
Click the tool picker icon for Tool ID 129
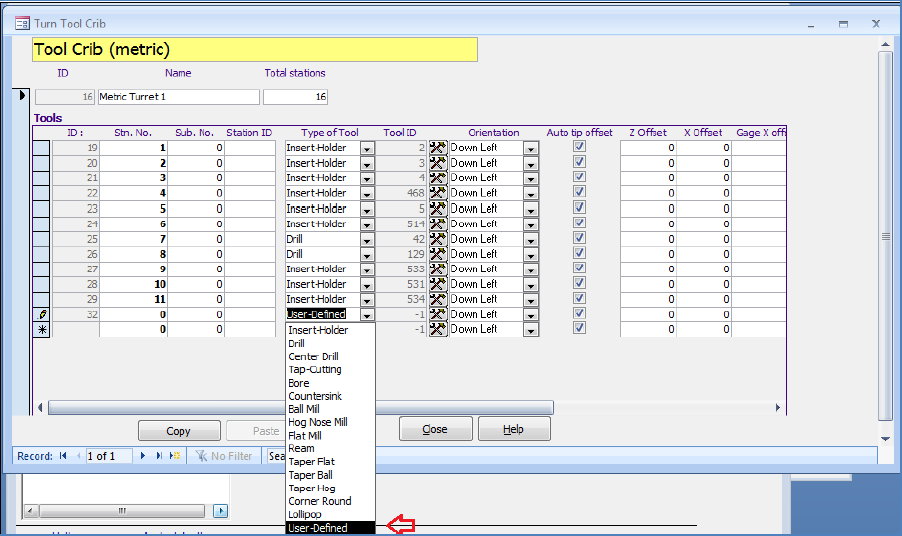437,254
